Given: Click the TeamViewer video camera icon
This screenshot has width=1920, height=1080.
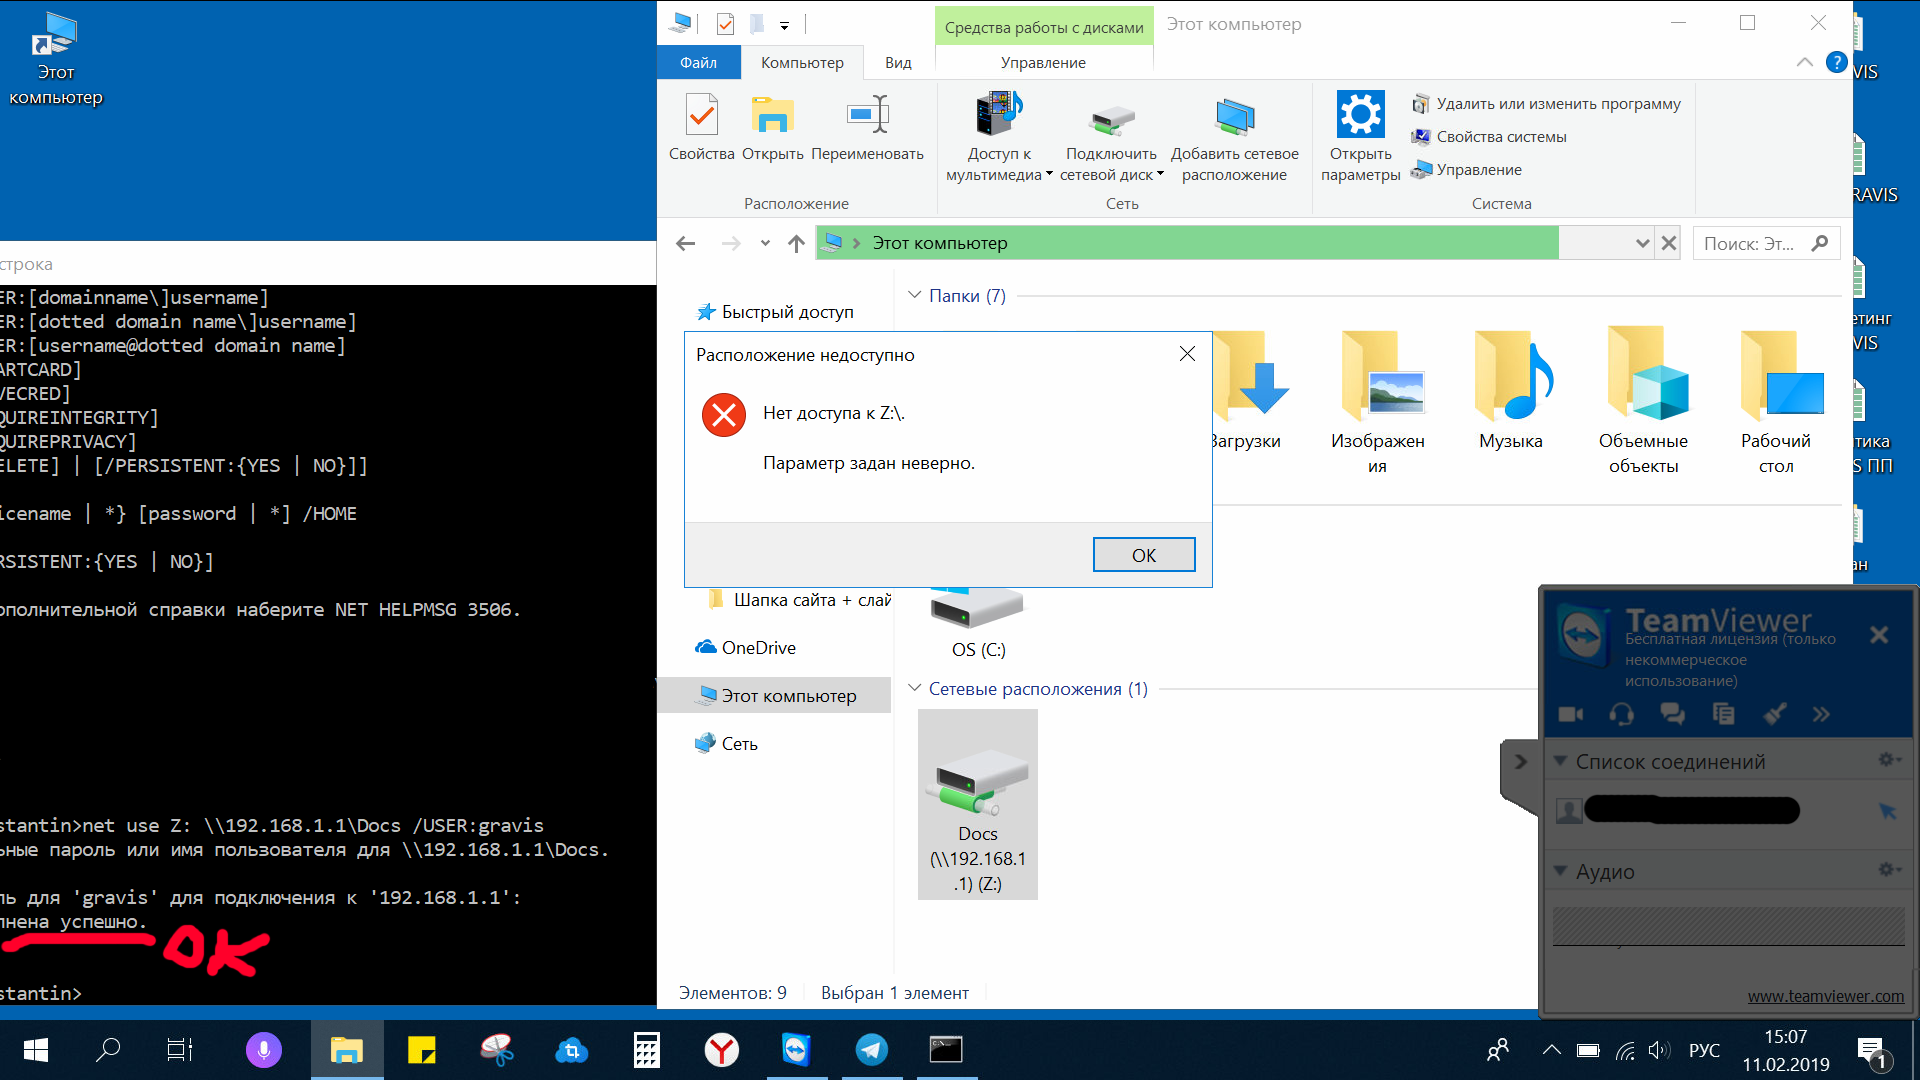Looking at the screenshot, I should (1571, 714).
